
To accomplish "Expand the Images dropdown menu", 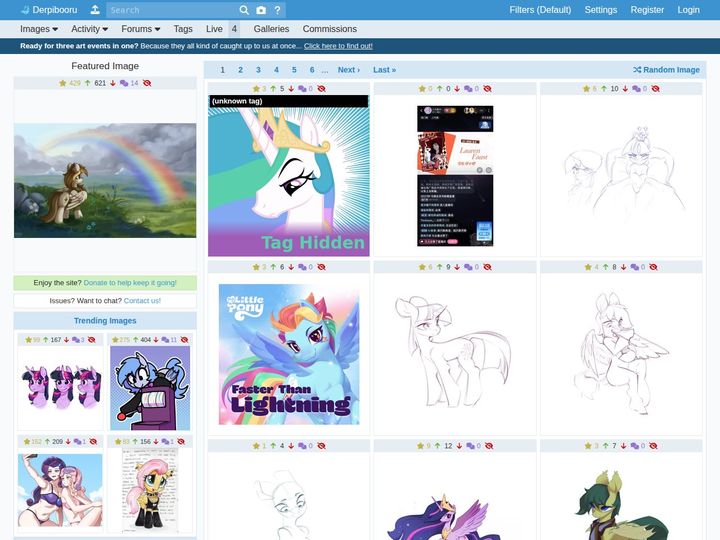I will (x=39, y=29).
